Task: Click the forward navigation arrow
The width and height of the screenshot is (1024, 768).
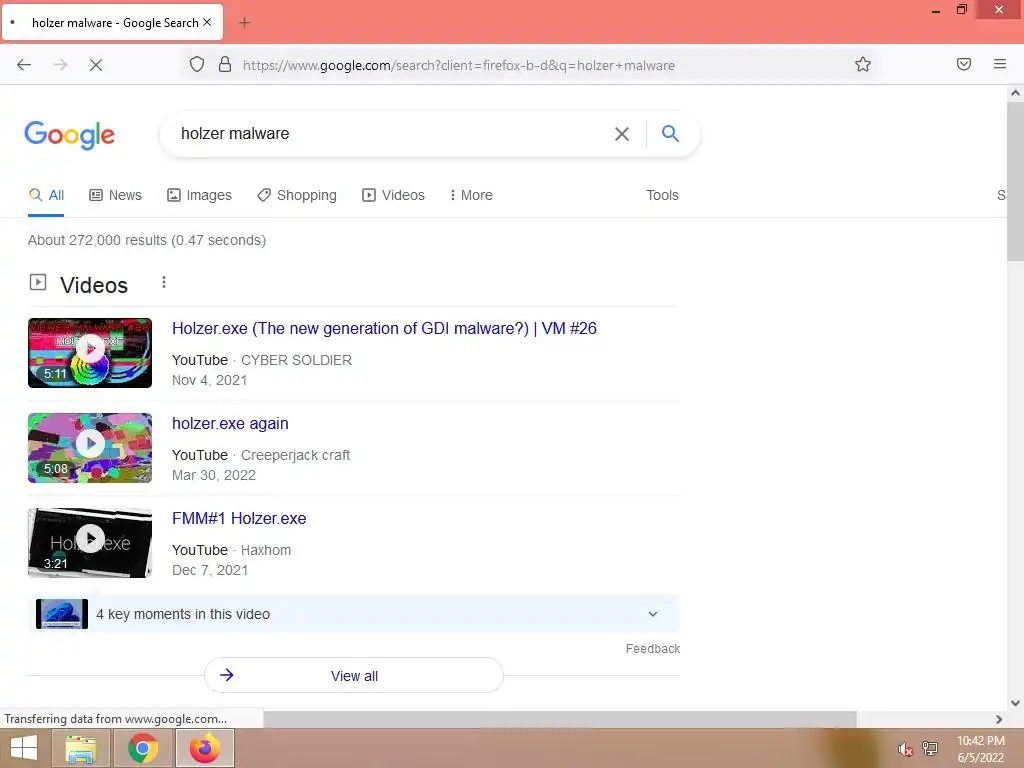Action: [x=60, y=65]
